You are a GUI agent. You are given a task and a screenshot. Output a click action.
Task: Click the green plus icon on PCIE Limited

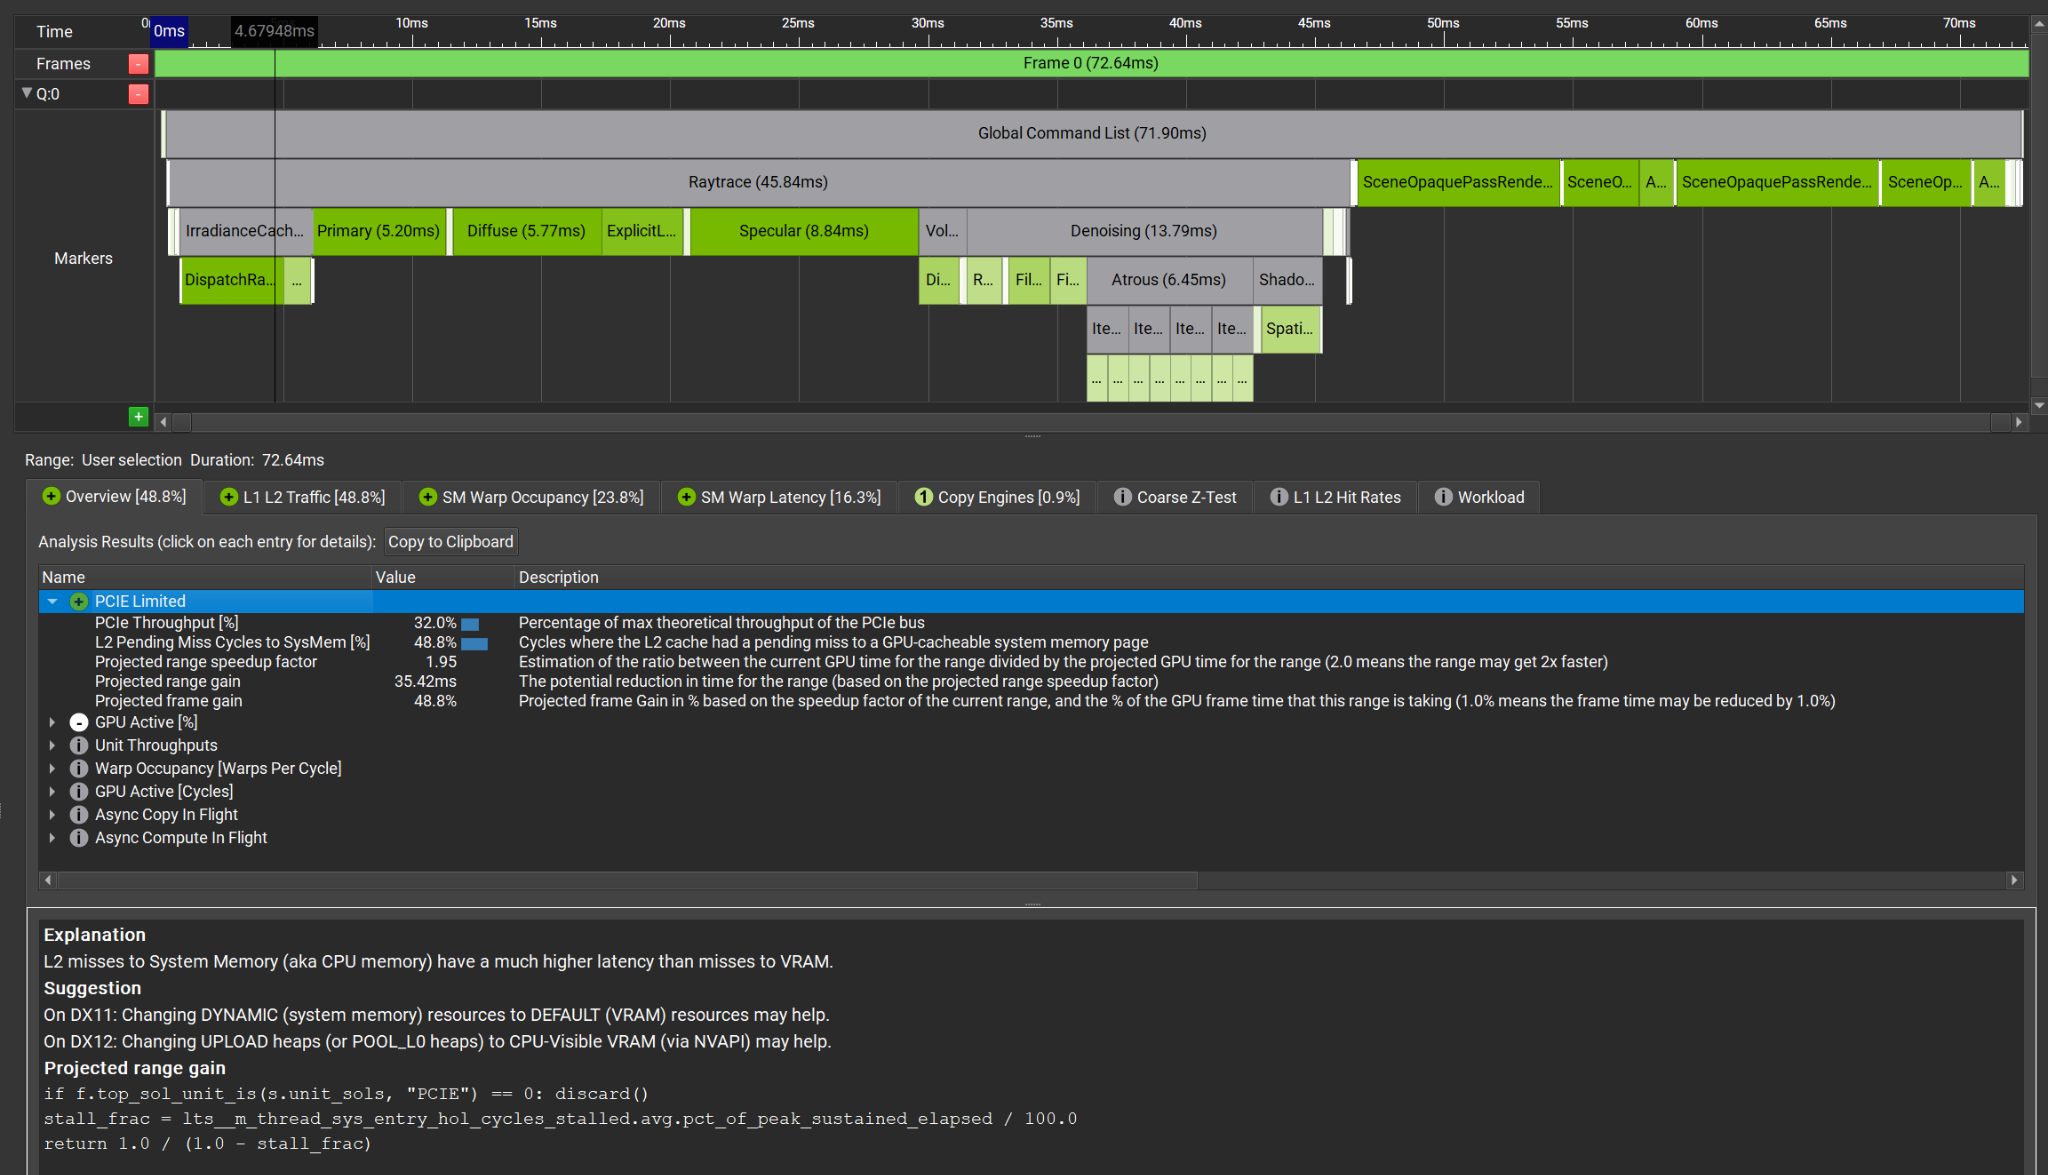(79, 601)
